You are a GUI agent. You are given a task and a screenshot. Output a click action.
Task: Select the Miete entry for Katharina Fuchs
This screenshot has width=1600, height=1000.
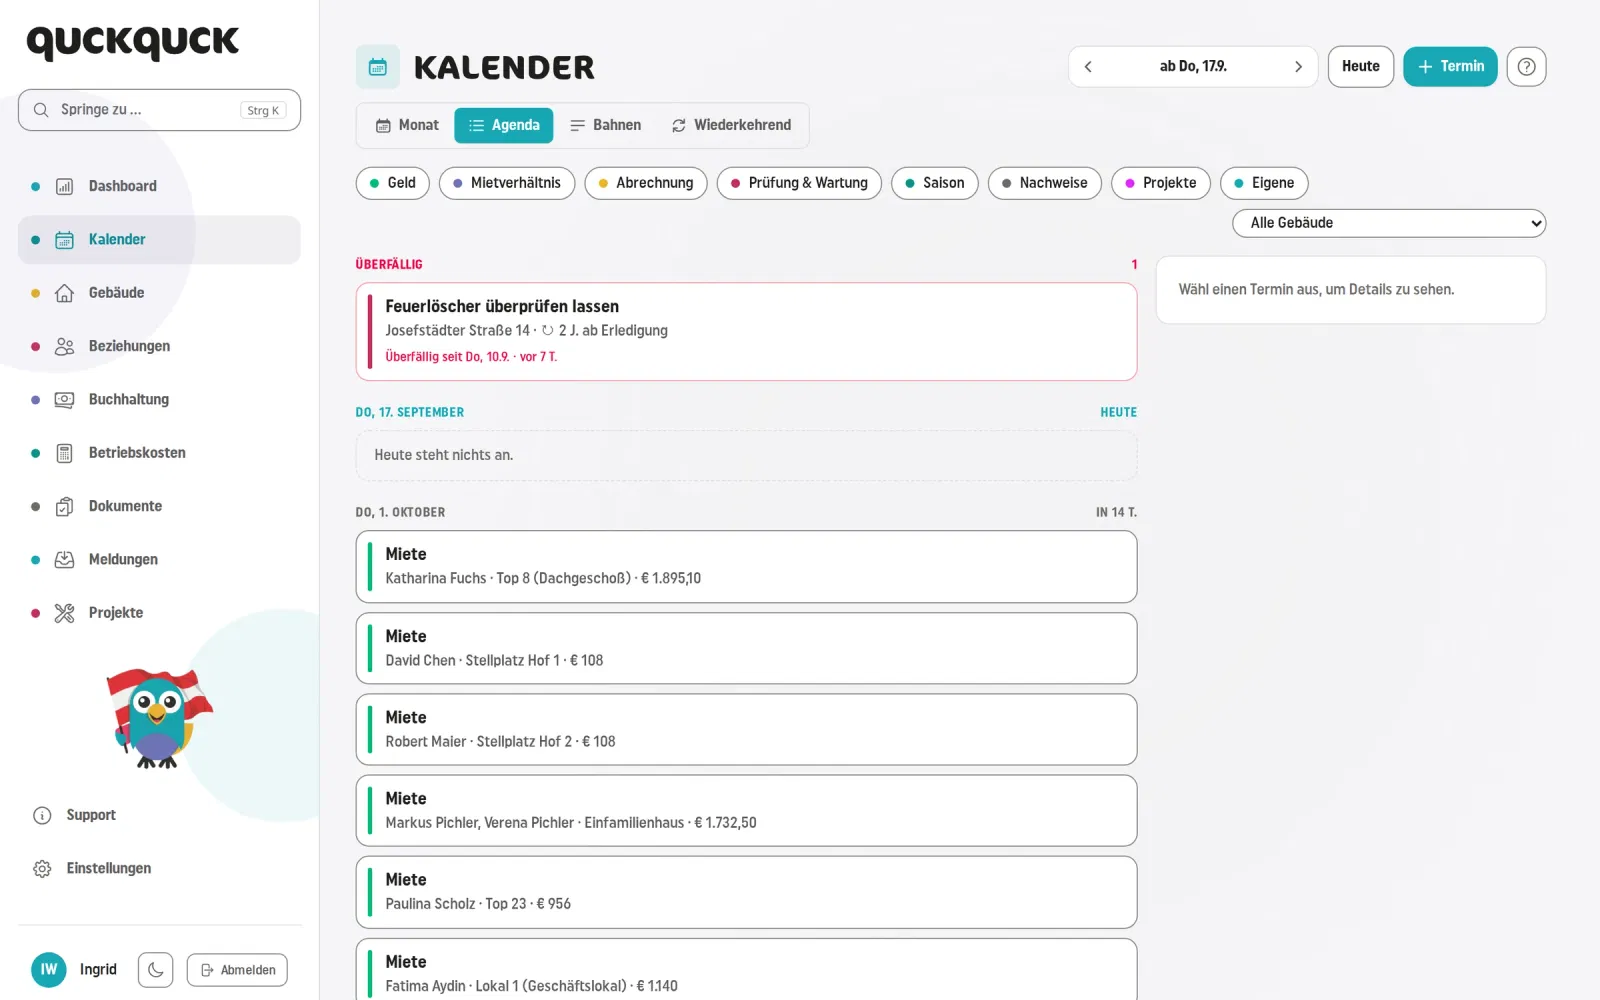[746, 567]
